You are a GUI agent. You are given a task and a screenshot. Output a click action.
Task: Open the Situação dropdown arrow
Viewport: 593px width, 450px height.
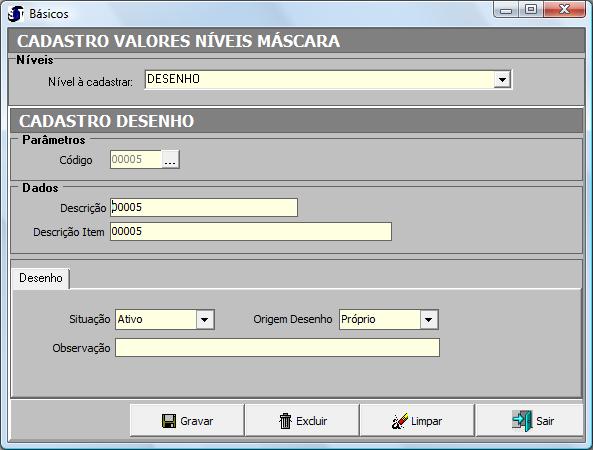(x=205, y=320)
